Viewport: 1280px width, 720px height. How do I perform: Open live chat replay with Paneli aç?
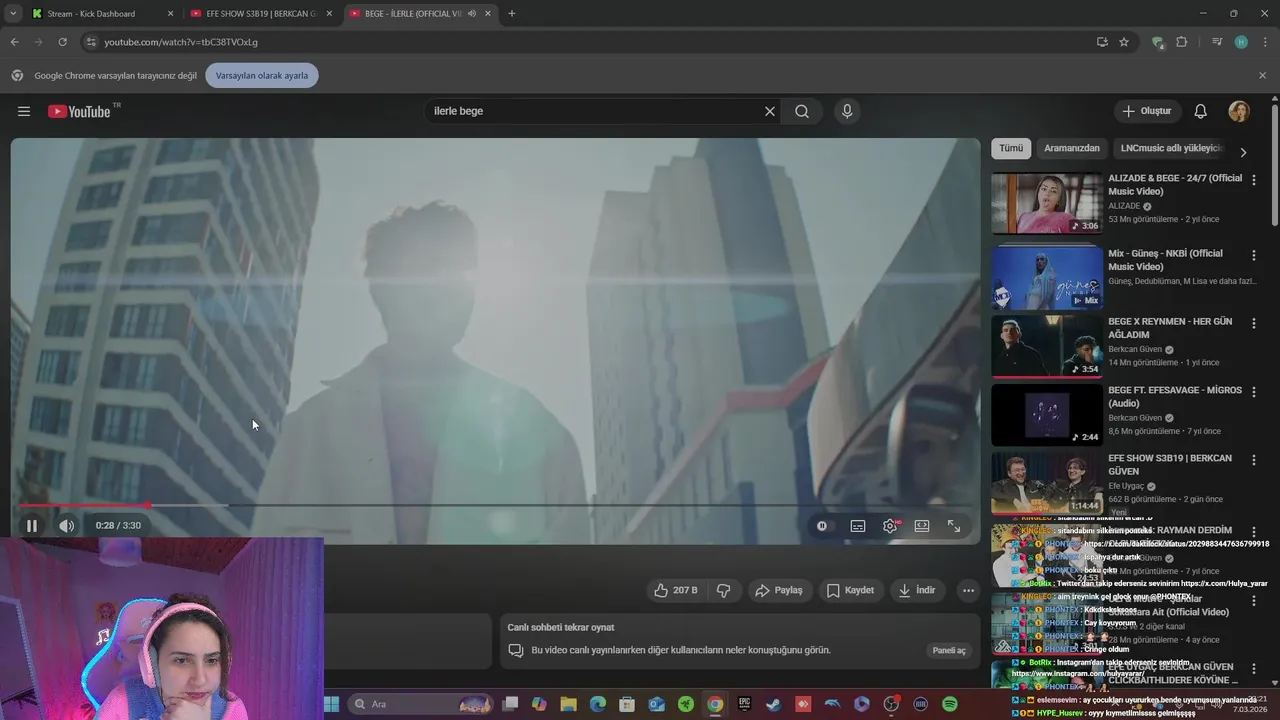click(x=949, y=650)
